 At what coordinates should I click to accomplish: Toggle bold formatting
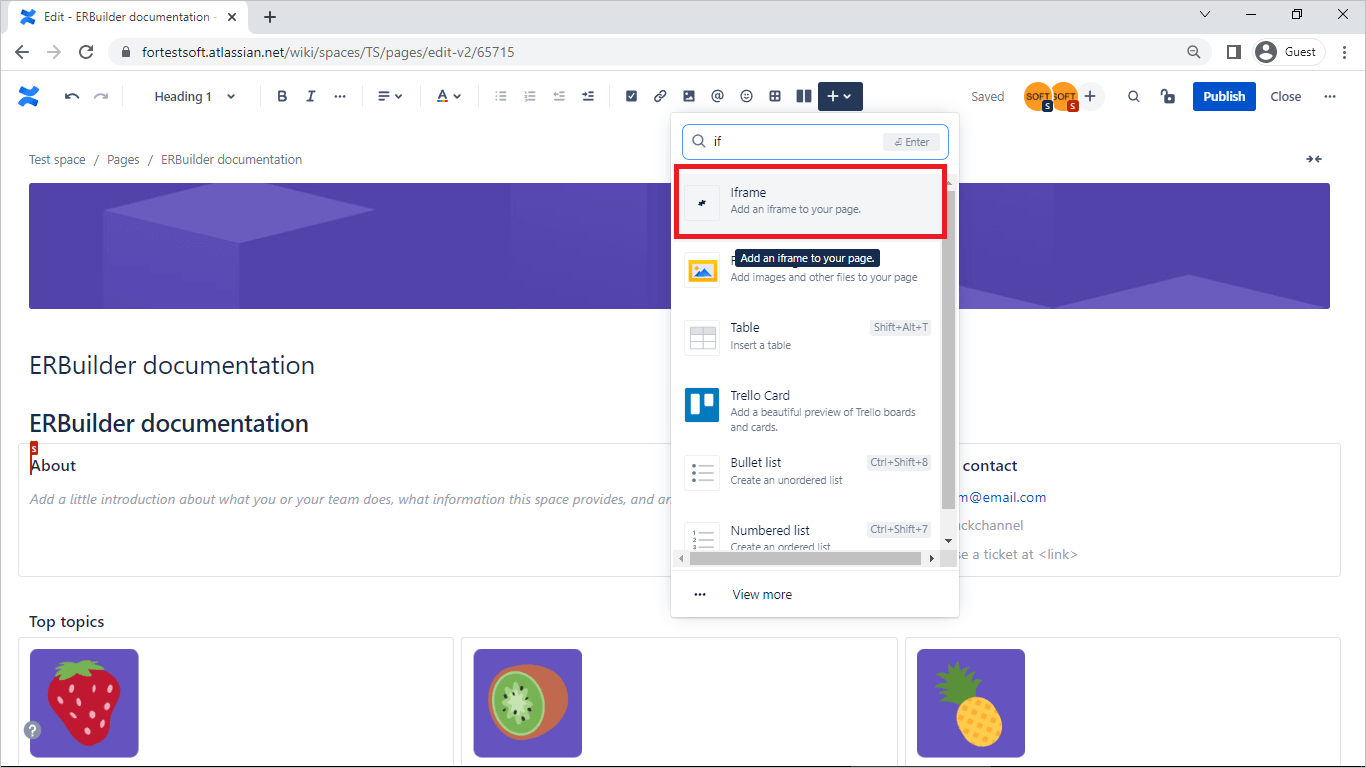pyautogui.click(x=281, y=96)
